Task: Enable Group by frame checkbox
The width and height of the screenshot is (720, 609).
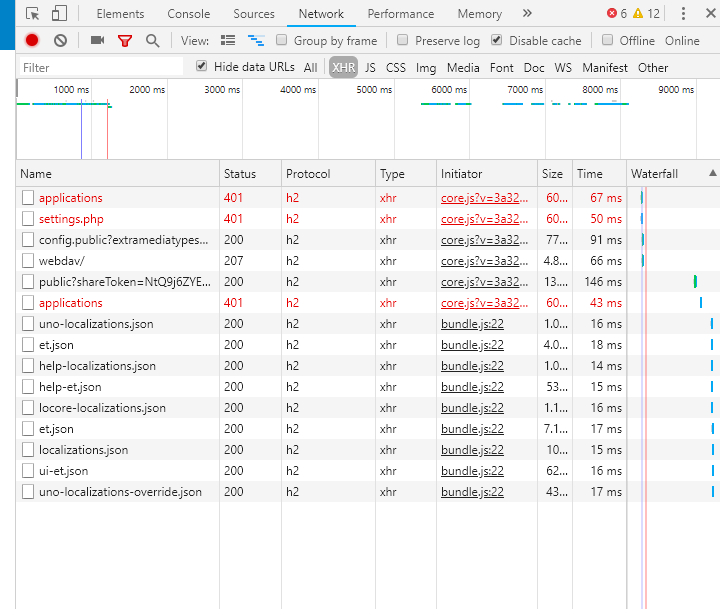Action: (x=281, y=40)
